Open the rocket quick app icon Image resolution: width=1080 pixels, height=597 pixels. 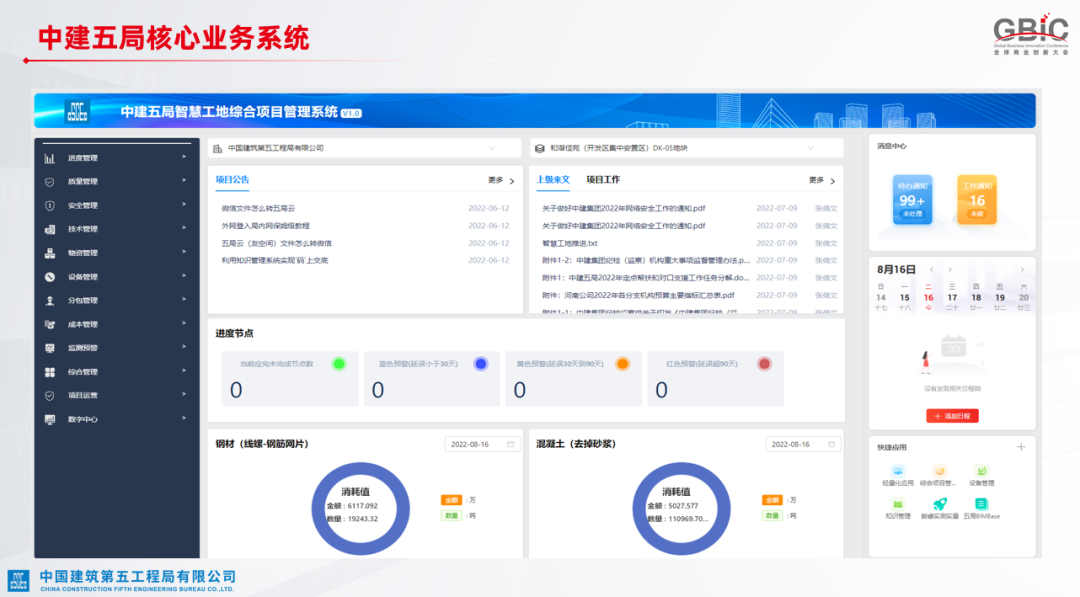(x=939, y=504)
